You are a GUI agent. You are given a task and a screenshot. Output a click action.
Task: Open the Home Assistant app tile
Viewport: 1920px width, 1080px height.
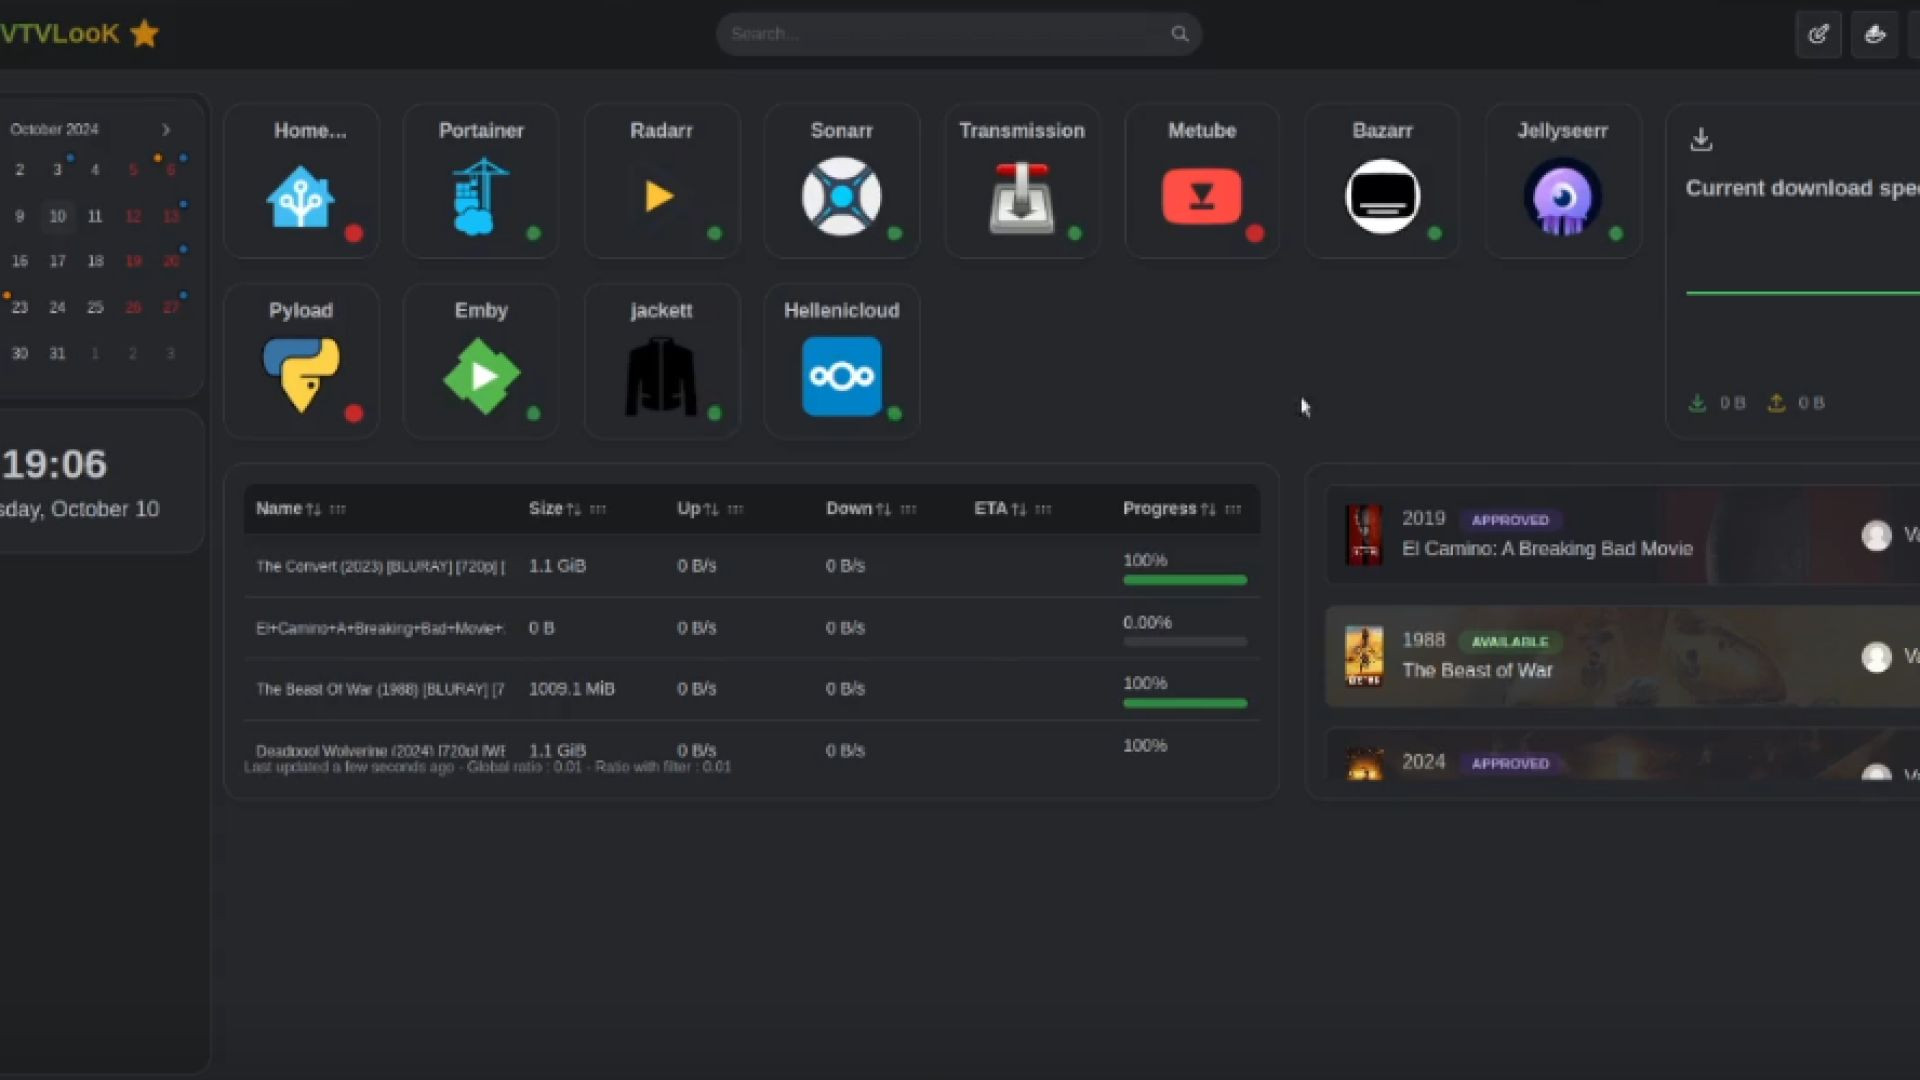tap(301, 181)
